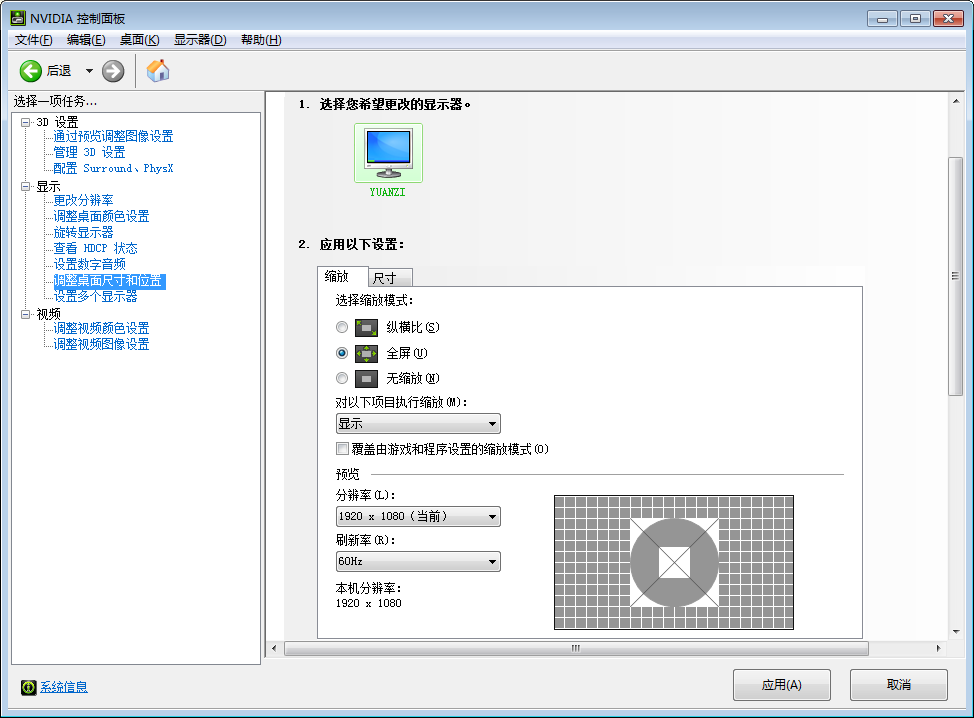Open the Back history dropdown arrow
This screenshot has width=974, height=718.
click(x=89, y=71)
